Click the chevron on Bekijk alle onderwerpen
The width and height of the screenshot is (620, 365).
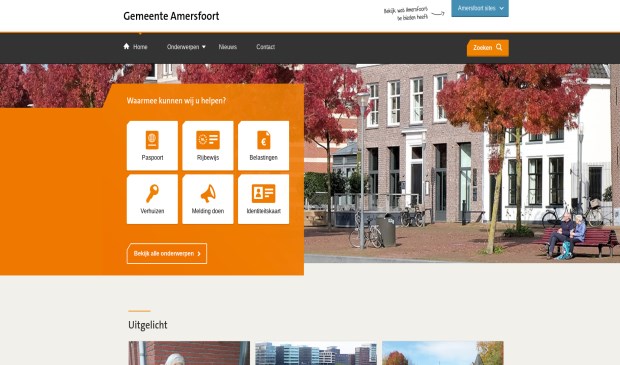click(199, 254)
